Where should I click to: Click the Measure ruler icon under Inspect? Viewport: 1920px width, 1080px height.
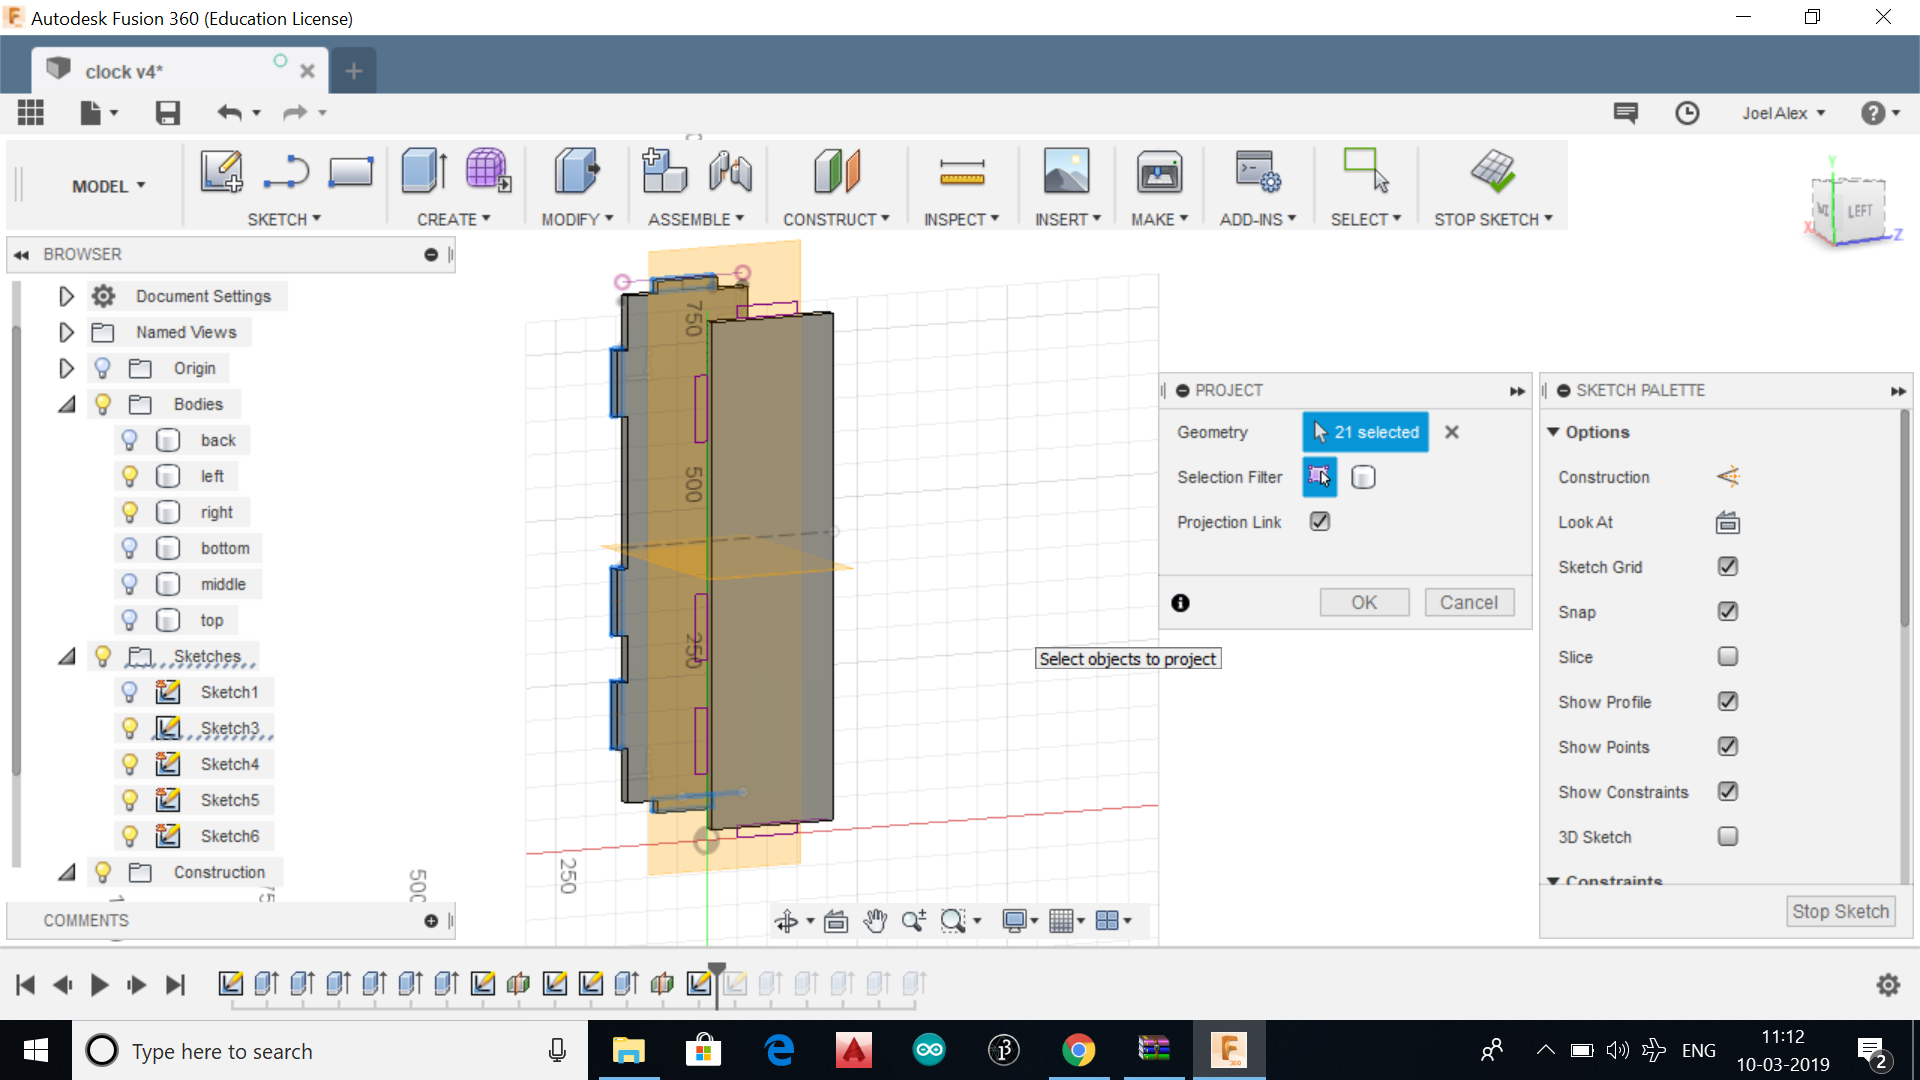[x=961, y=172]
